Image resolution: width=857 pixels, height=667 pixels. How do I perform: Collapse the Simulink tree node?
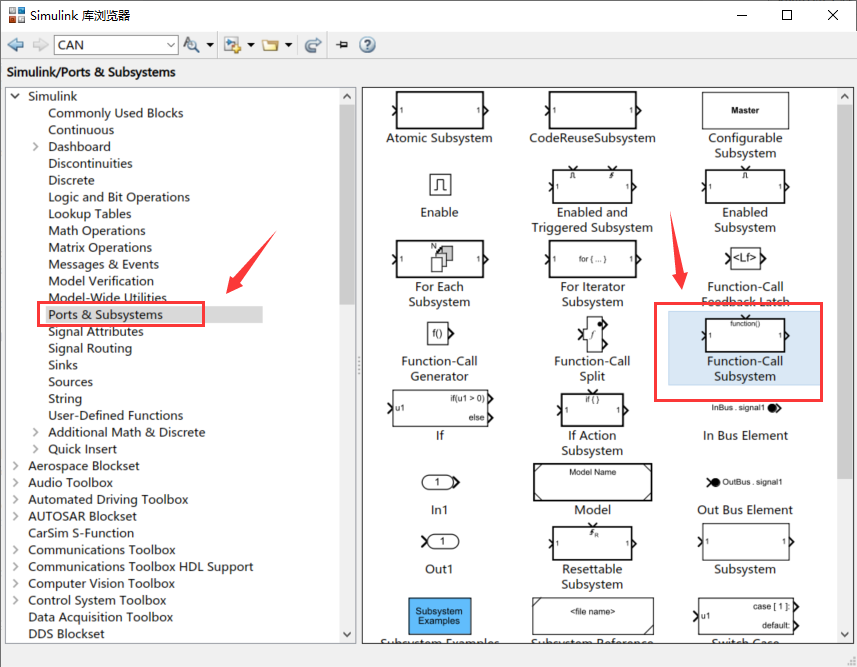click(15, 96)
